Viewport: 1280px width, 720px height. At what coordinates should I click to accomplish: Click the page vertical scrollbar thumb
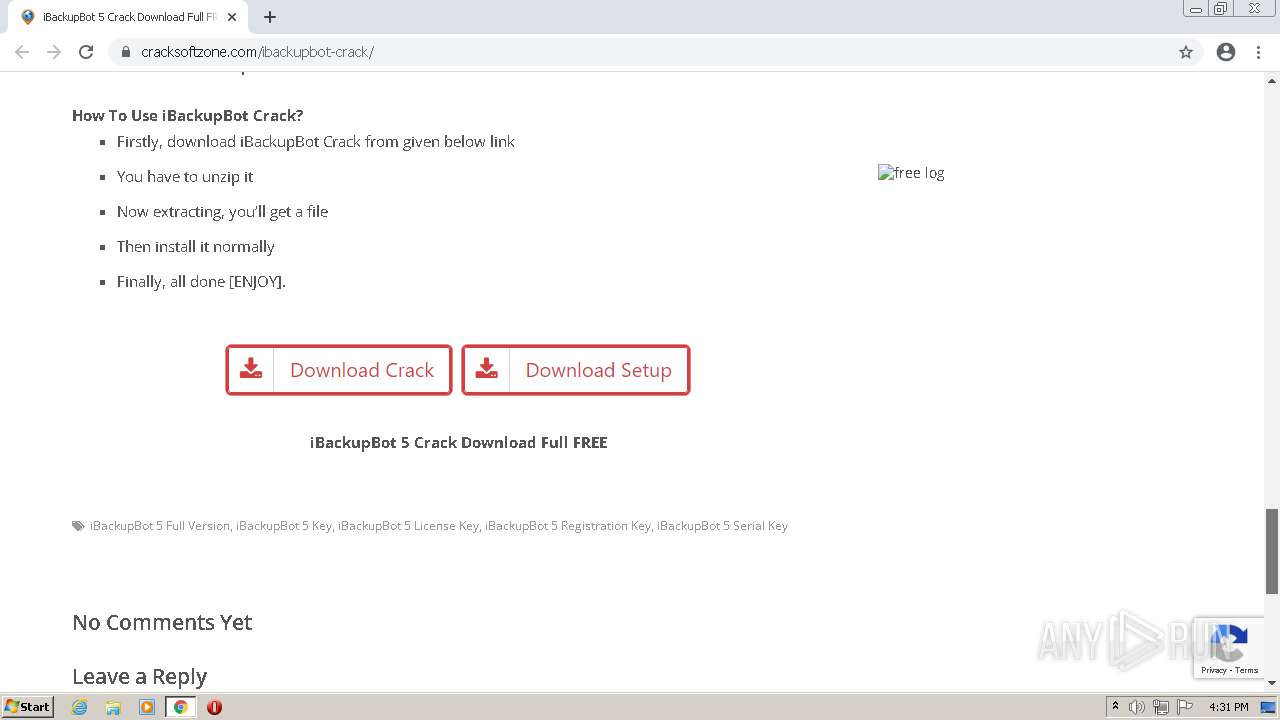click(x=1272, y=551)
